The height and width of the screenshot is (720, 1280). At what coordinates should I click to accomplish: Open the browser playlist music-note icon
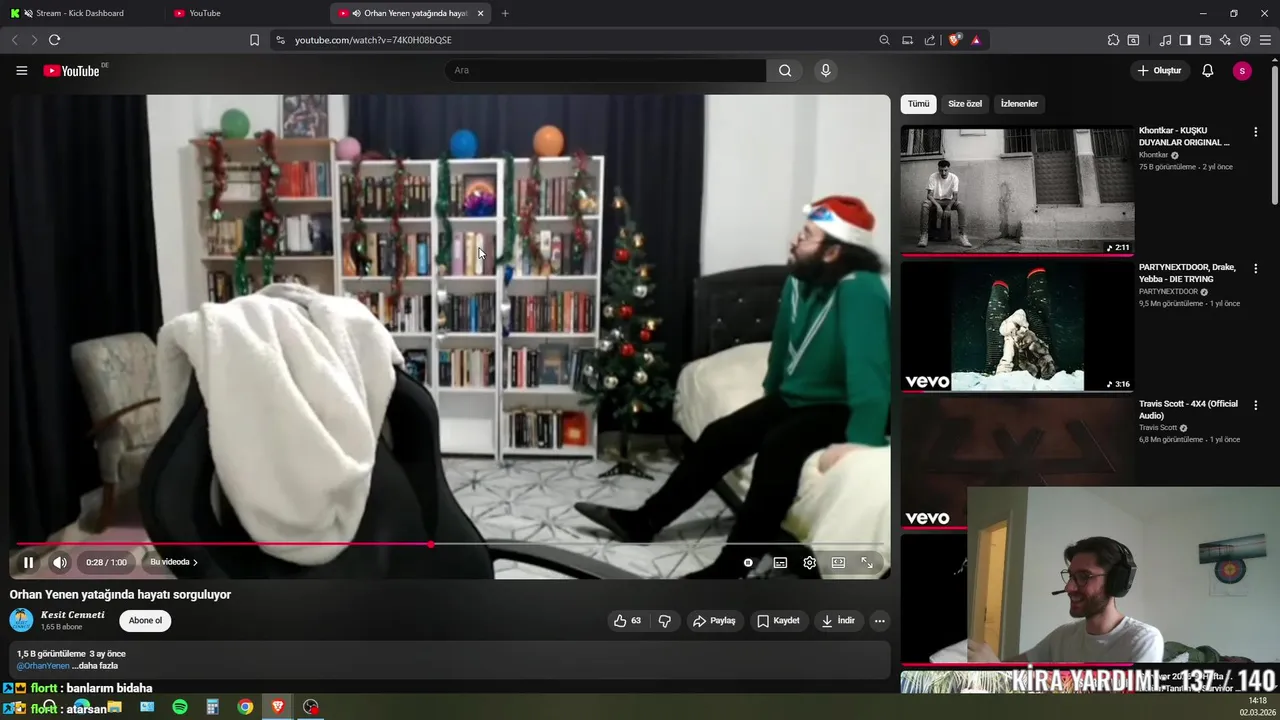point(1165,40)
